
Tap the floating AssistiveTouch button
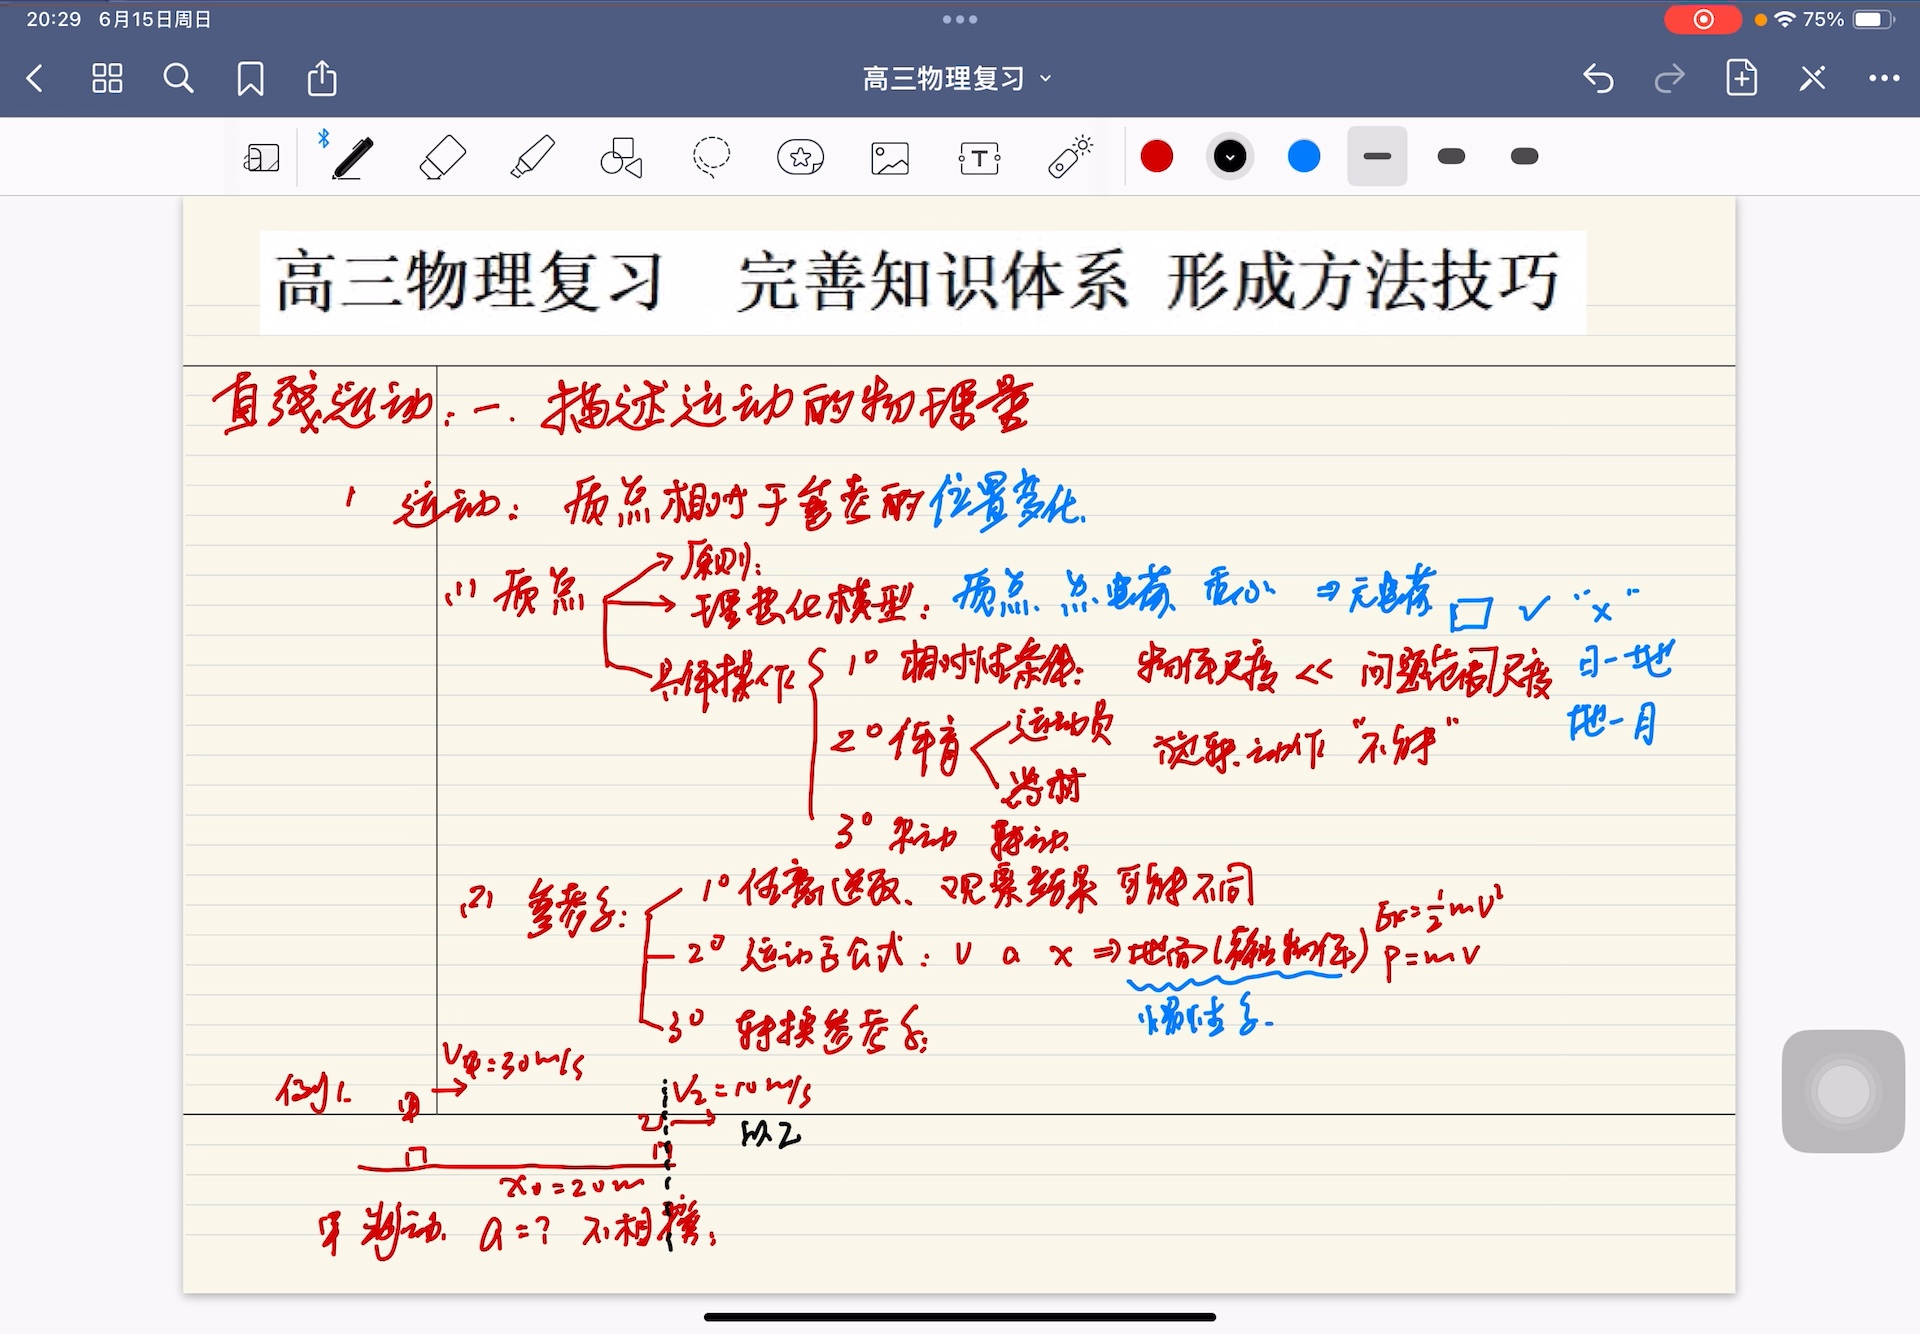[1842, 1091]
